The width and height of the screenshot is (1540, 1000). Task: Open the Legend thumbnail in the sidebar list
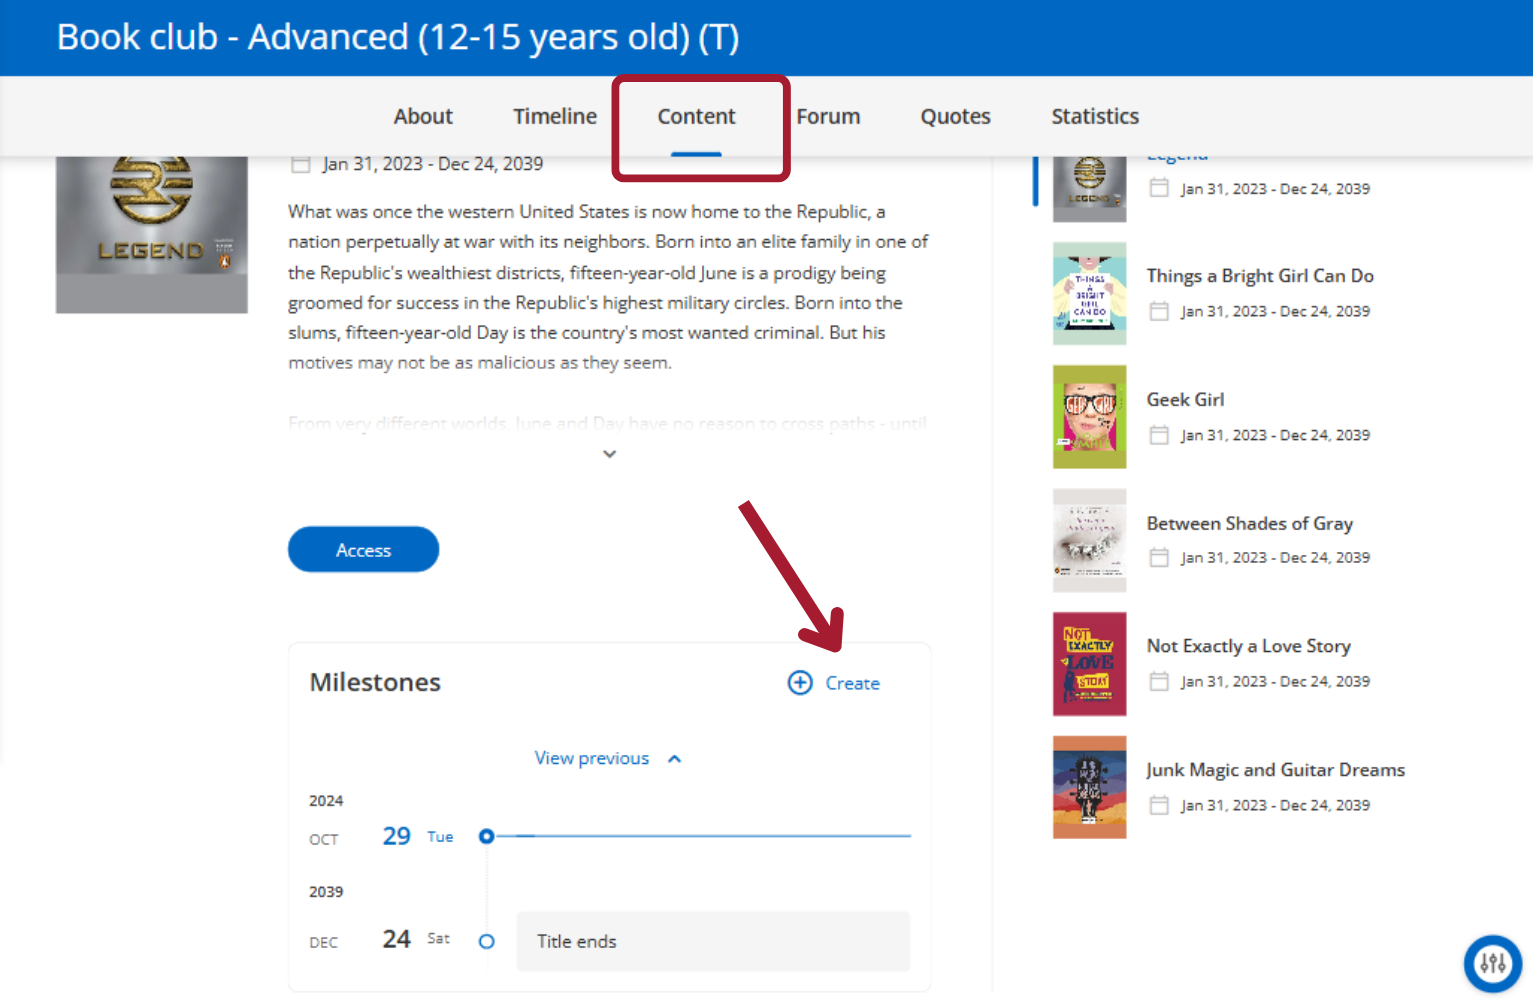tap(1089, 188)
